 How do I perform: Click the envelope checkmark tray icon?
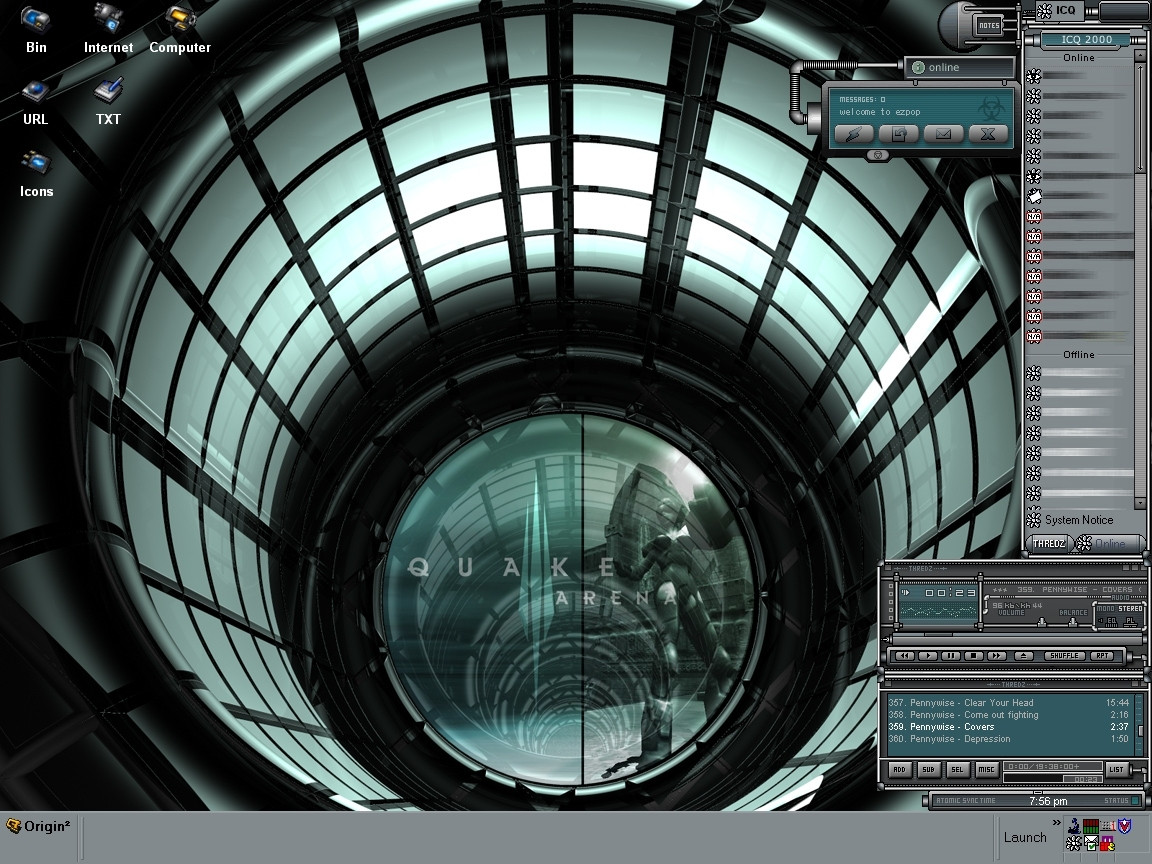(x=1091, y=843)
